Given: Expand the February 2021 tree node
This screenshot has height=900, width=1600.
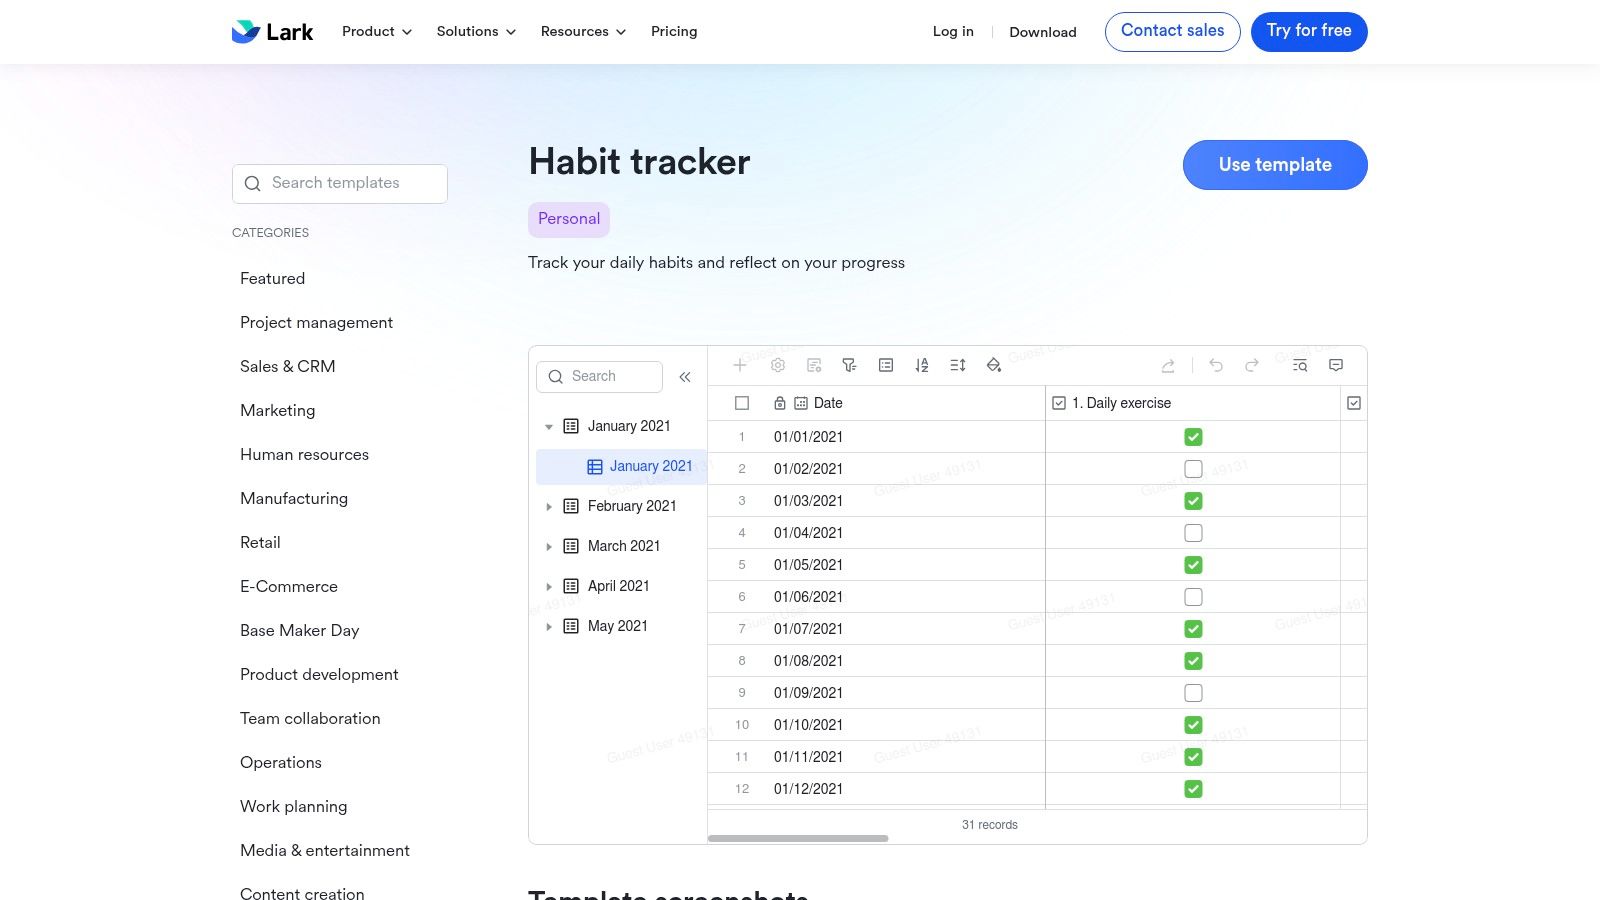Looking at the screenshot, I should (548, 507).
